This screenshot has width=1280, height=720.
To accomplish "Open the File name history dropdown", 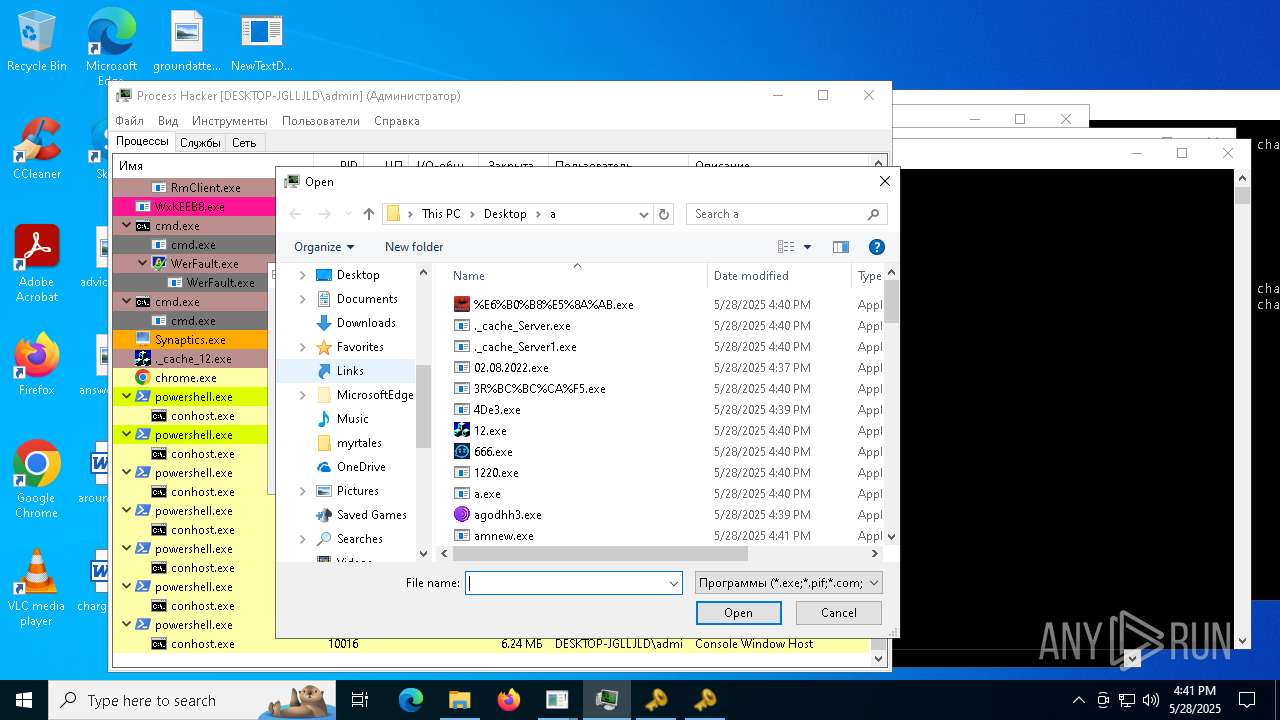I will tap(674, 583).
